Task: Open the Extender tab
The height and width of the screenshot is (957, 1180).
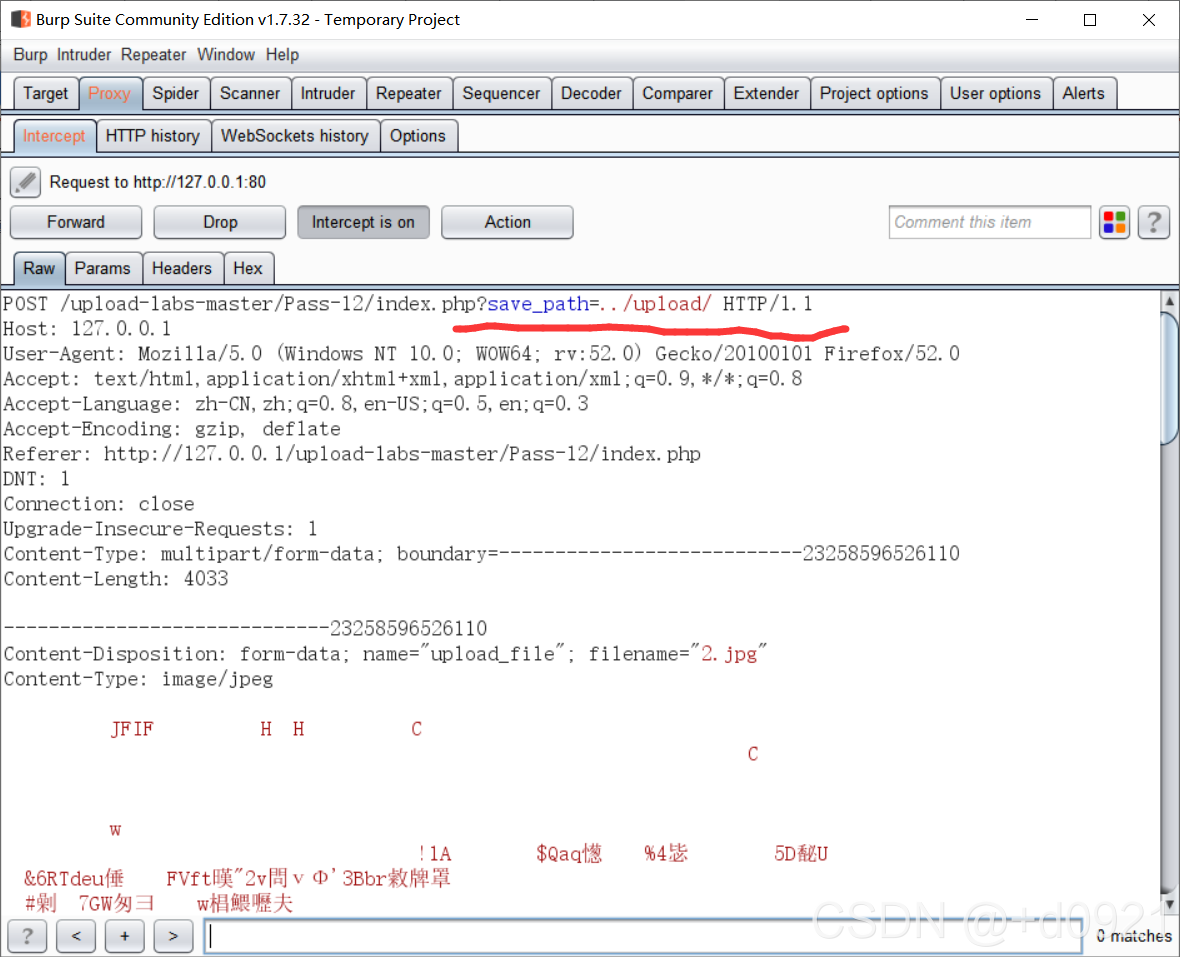Action: click(x=766, y=93)
